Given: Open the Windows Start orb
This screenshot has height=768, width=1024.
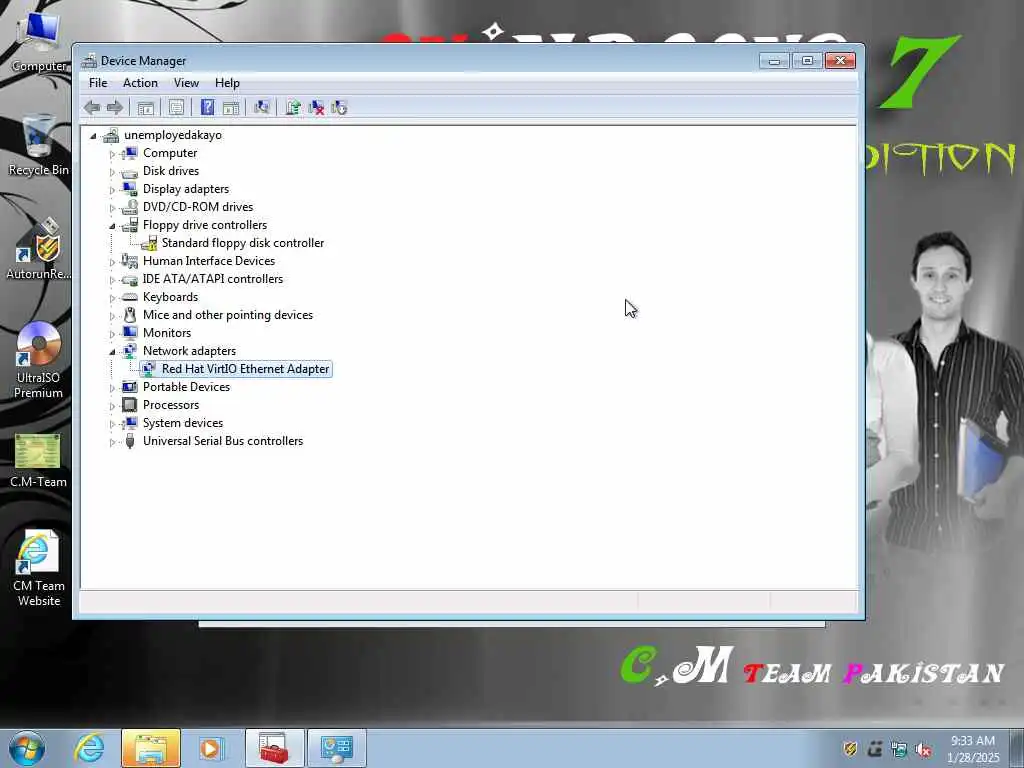Looking at the screenshot, I should [27, 748].
